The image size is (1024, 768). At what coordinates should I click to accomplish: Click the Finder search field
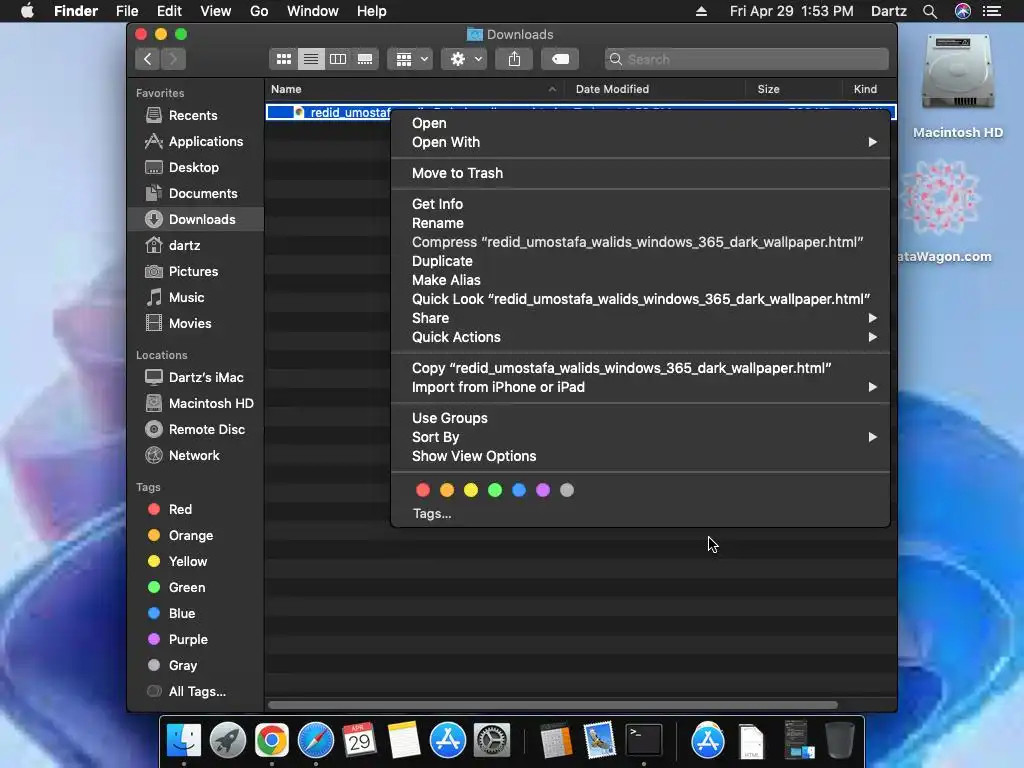click(746, 59)
